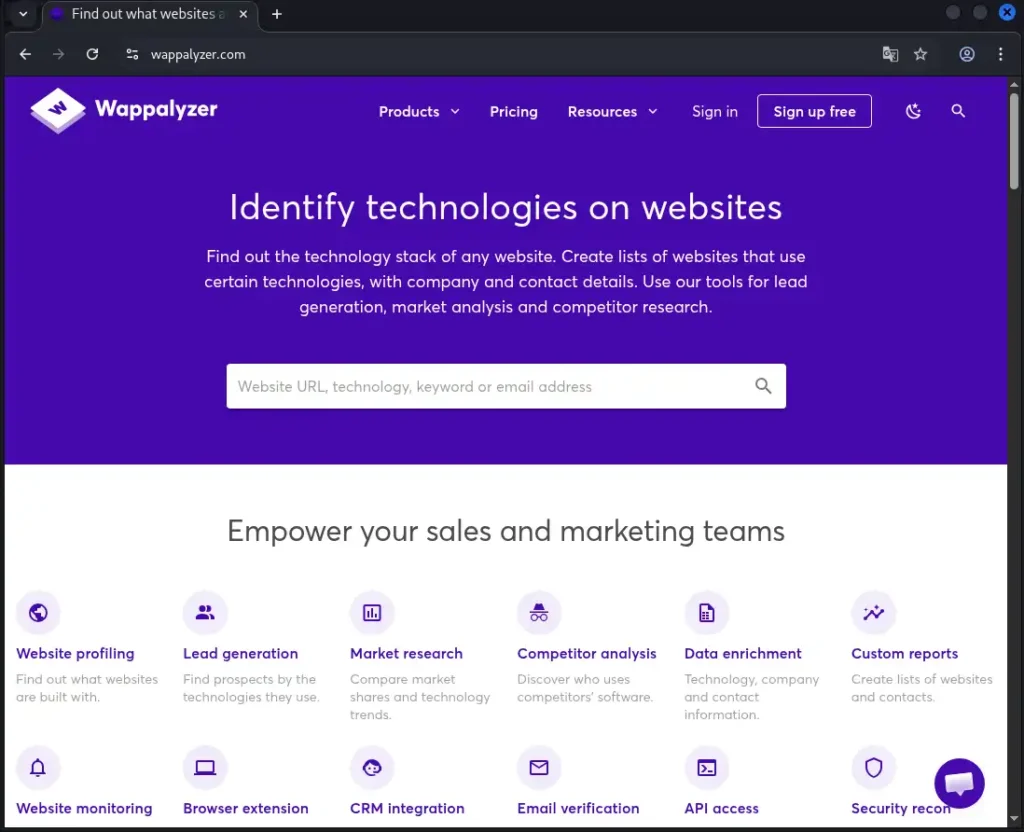Screen dimensions: 1024x832
Task: Expand the Products dropdown menu
Action: [418, 111]
